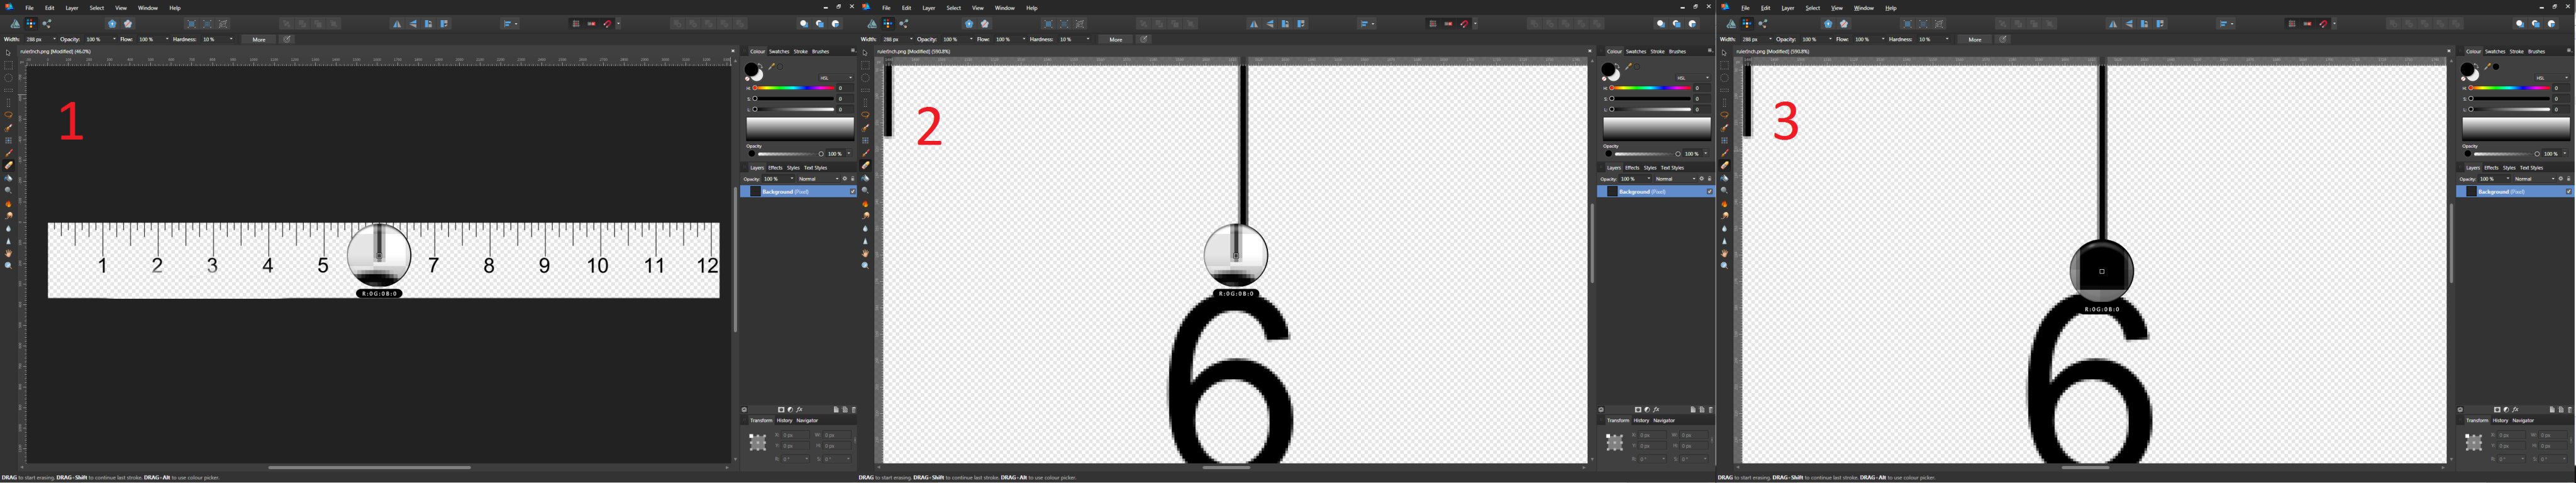
Task: Click the eyedropper icon in right window Colour panel
Action: coord(2487,67)
